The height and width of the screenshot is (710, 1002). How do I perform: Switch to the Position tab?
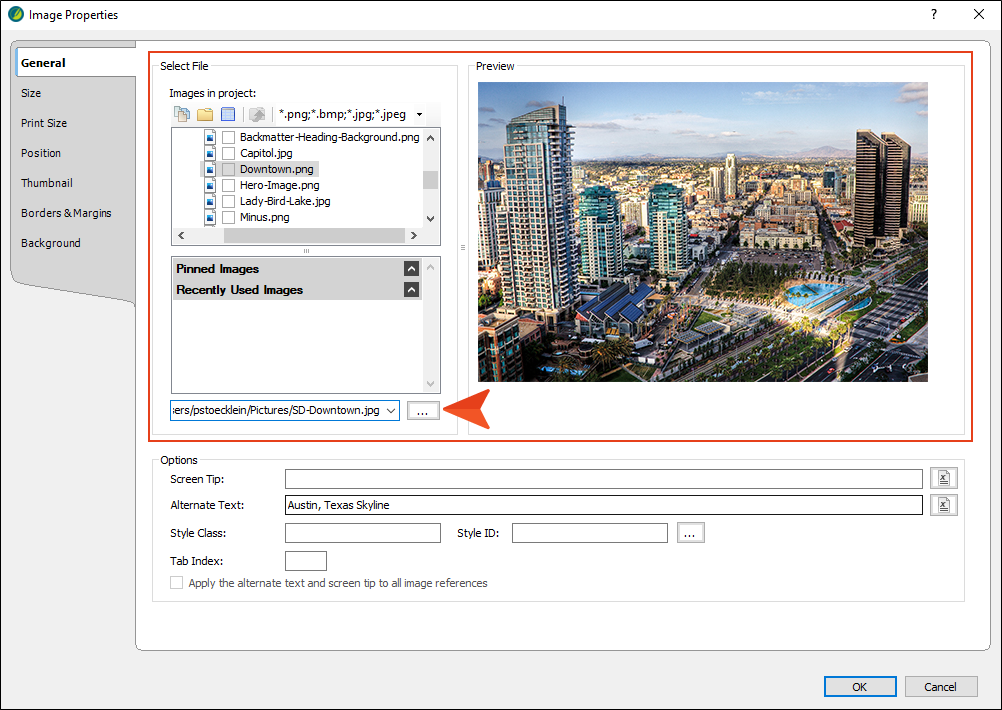tap(41, 153)
